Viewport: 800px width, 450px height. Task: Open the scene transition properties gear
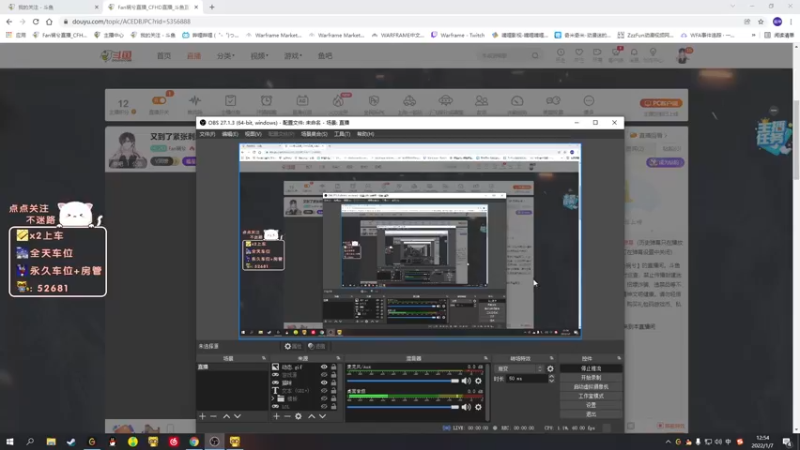point(550,368)
